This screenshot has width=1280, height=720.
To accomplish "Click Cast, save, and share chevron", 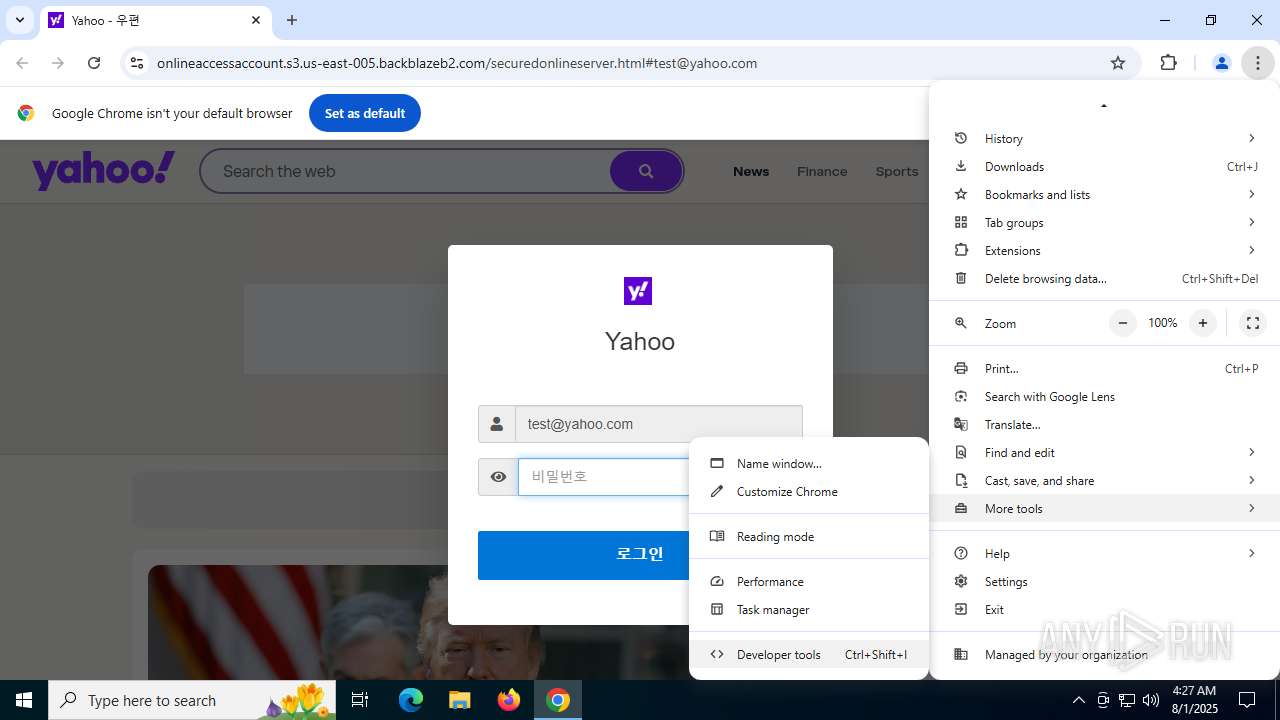I will pyautogui.click(x=1251, y=480).
